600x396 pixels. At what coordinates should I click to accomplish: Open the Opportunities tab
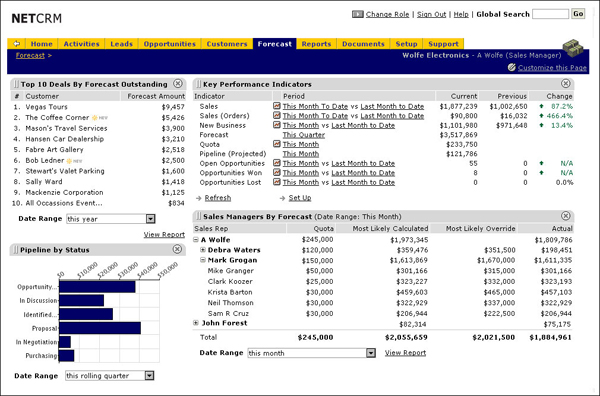click(x=170, y=44)
